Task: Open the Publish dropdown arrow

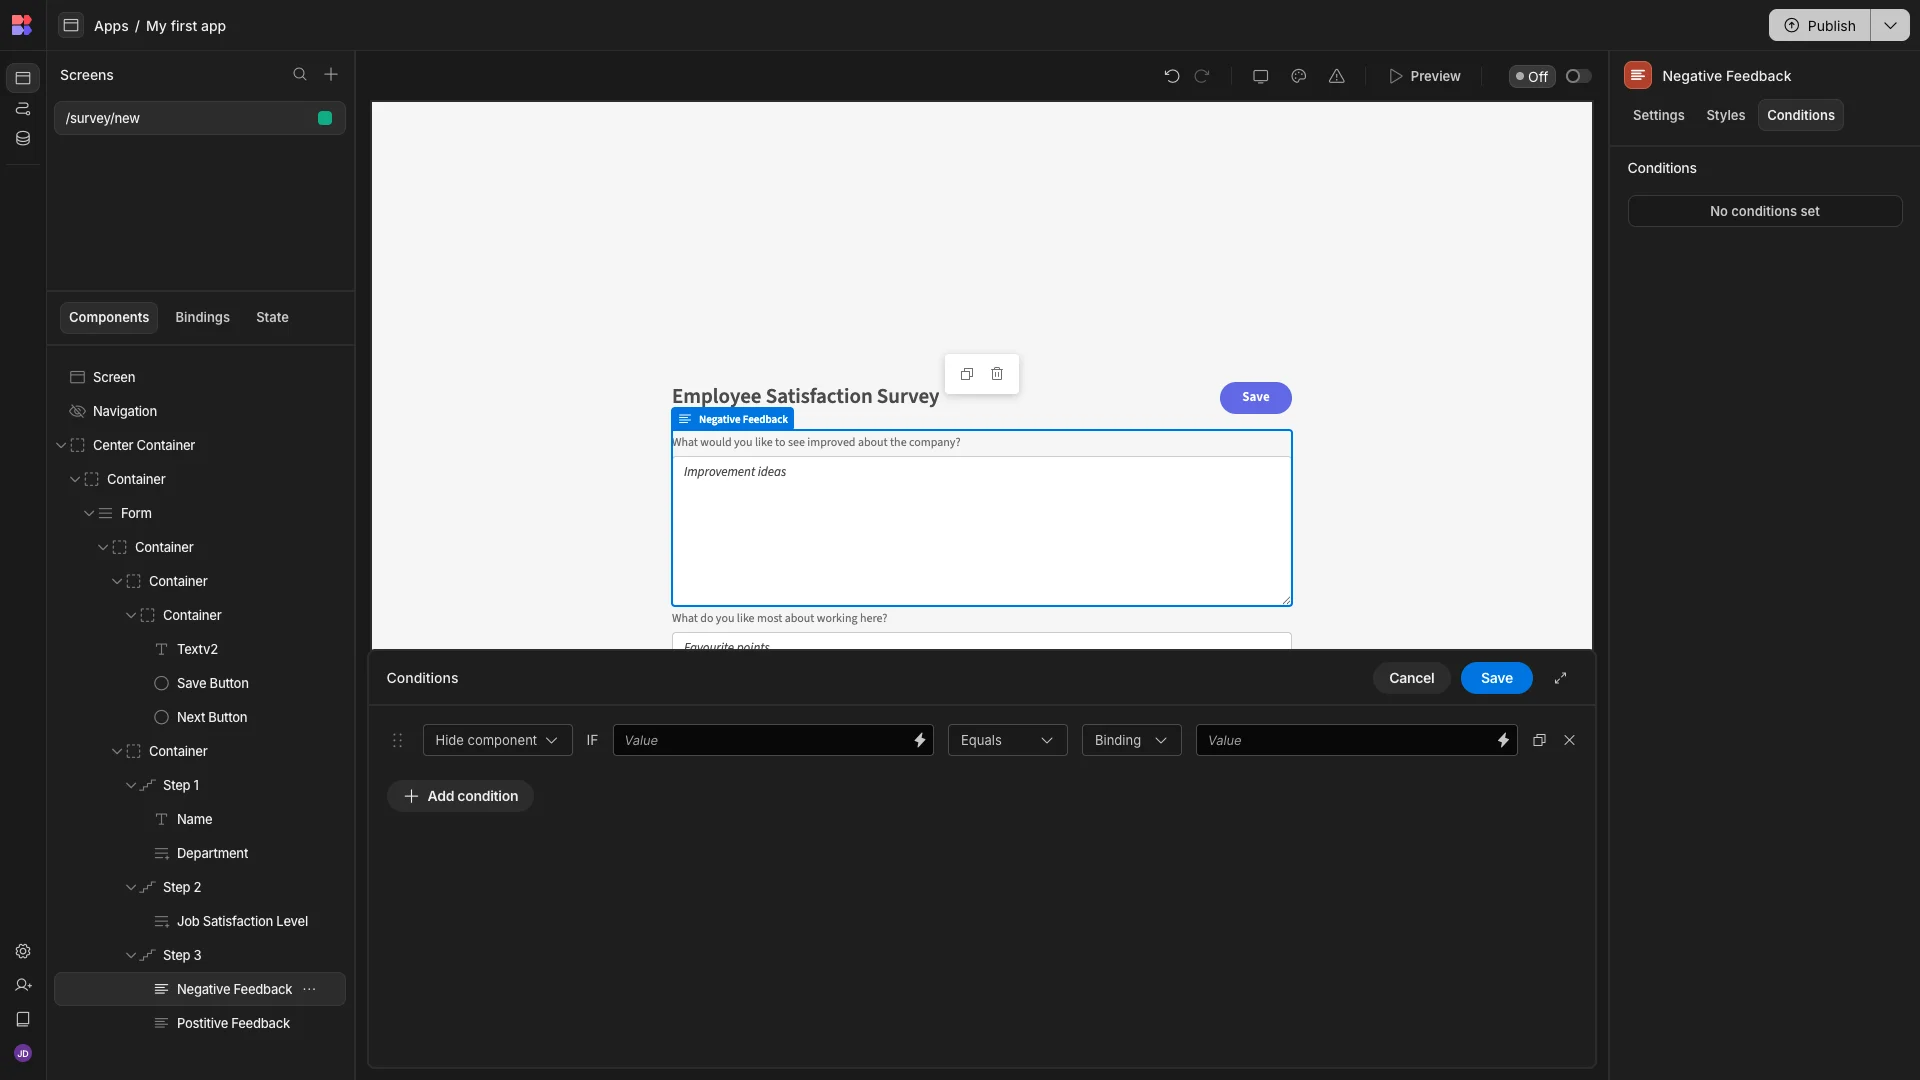Action: click(x=1890, y=26)
